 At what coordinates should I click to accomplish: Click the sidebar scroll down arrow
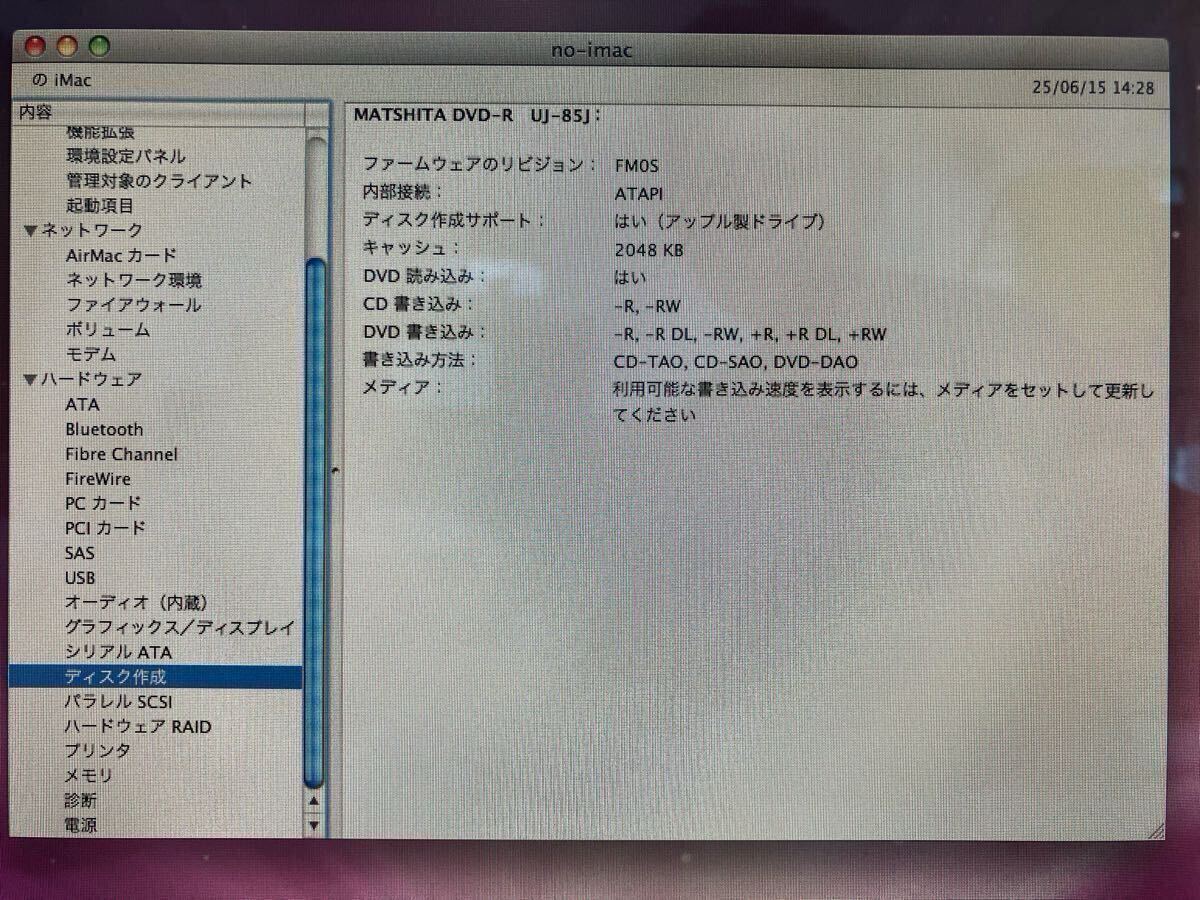314,825
